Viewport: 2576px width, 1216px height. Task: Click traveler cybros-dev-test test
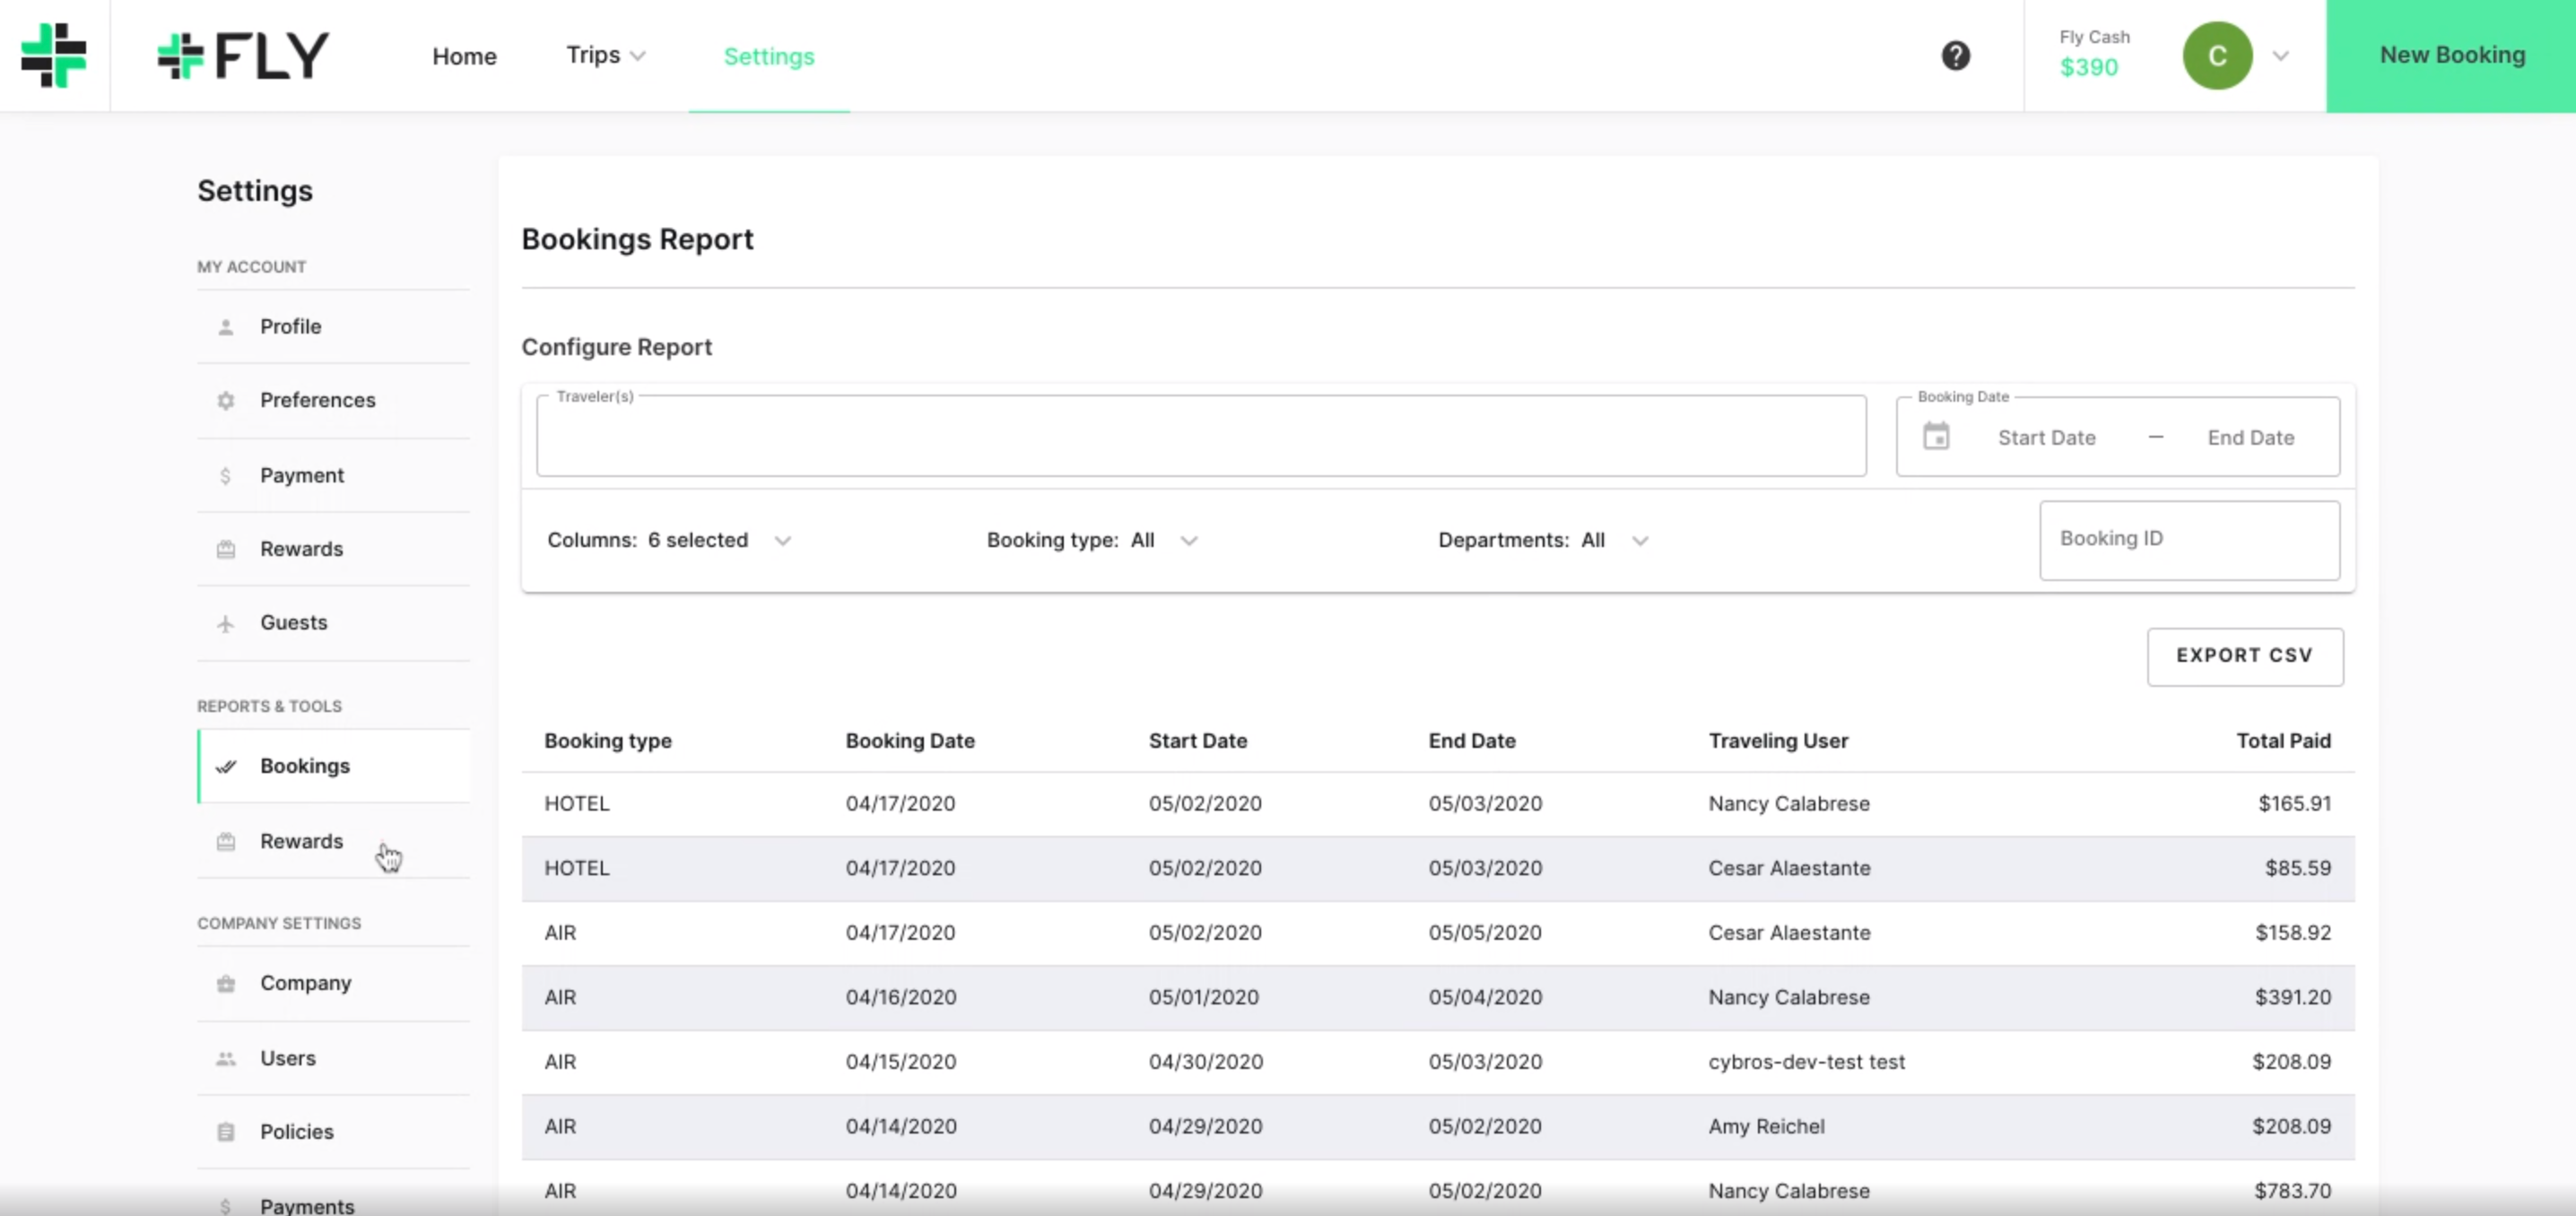[1806, 1062]
